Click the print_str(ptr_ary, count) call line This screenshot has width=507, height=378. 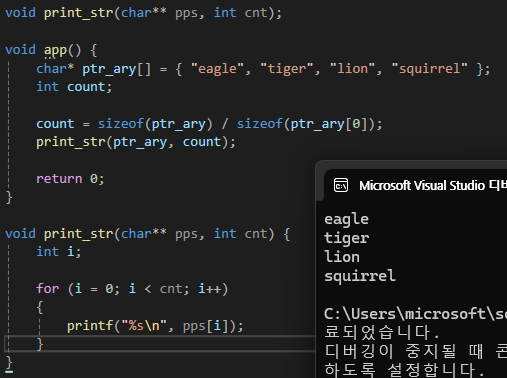(x=136, y=142)
